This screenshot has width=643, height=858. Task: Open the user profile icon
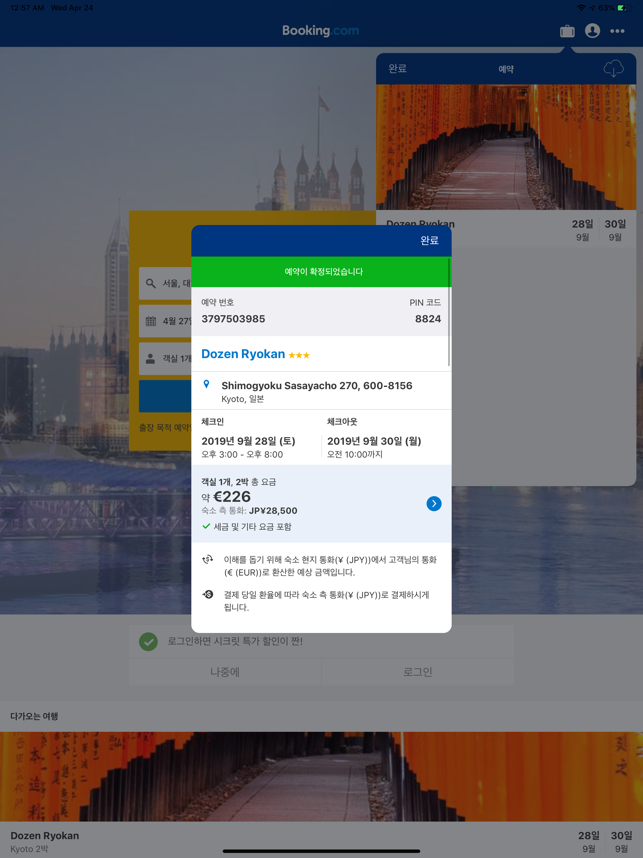(x=592, y=31)
